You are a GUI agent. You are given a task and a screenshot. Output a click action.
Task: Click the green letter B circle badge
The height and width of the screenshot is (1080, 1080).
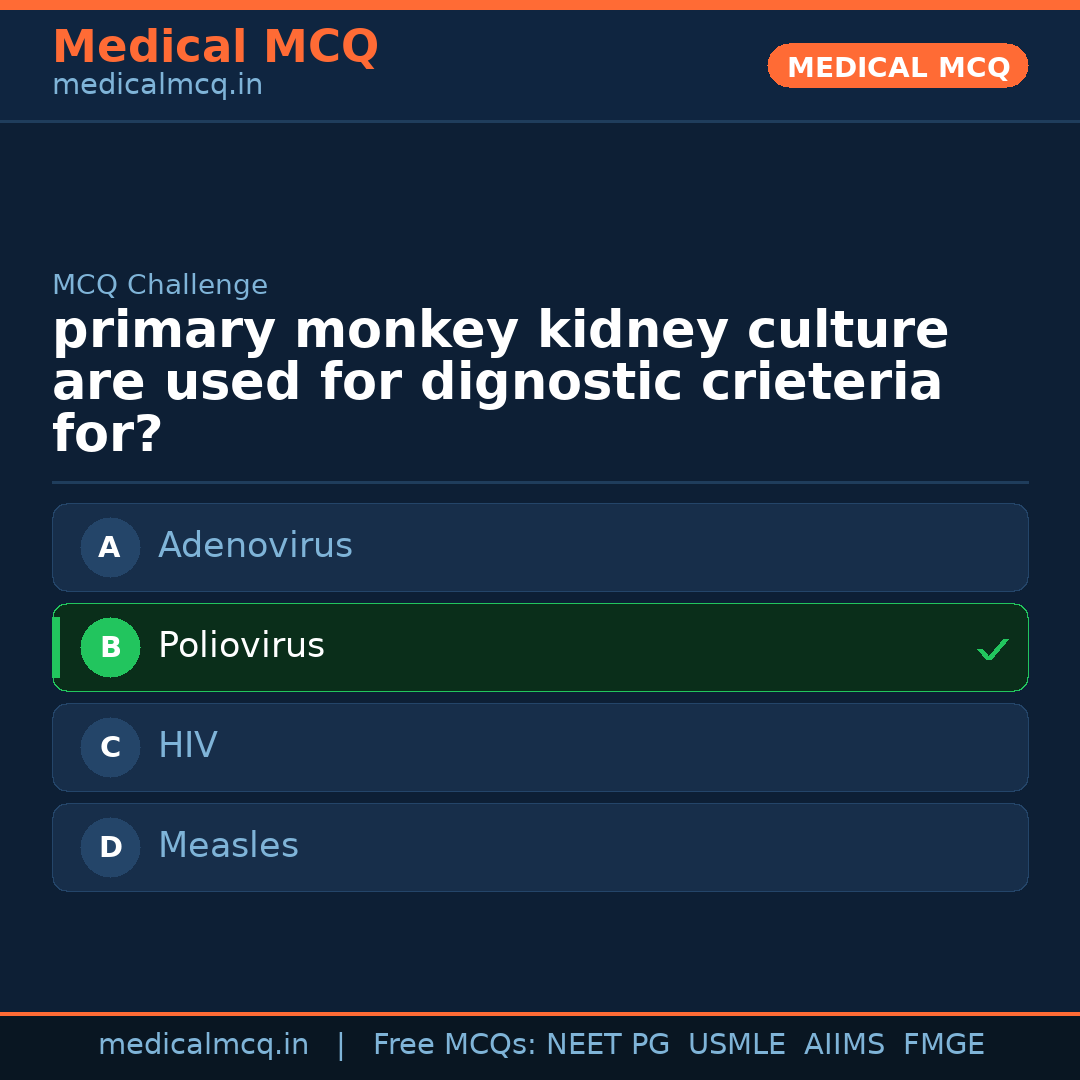(110, 647)
